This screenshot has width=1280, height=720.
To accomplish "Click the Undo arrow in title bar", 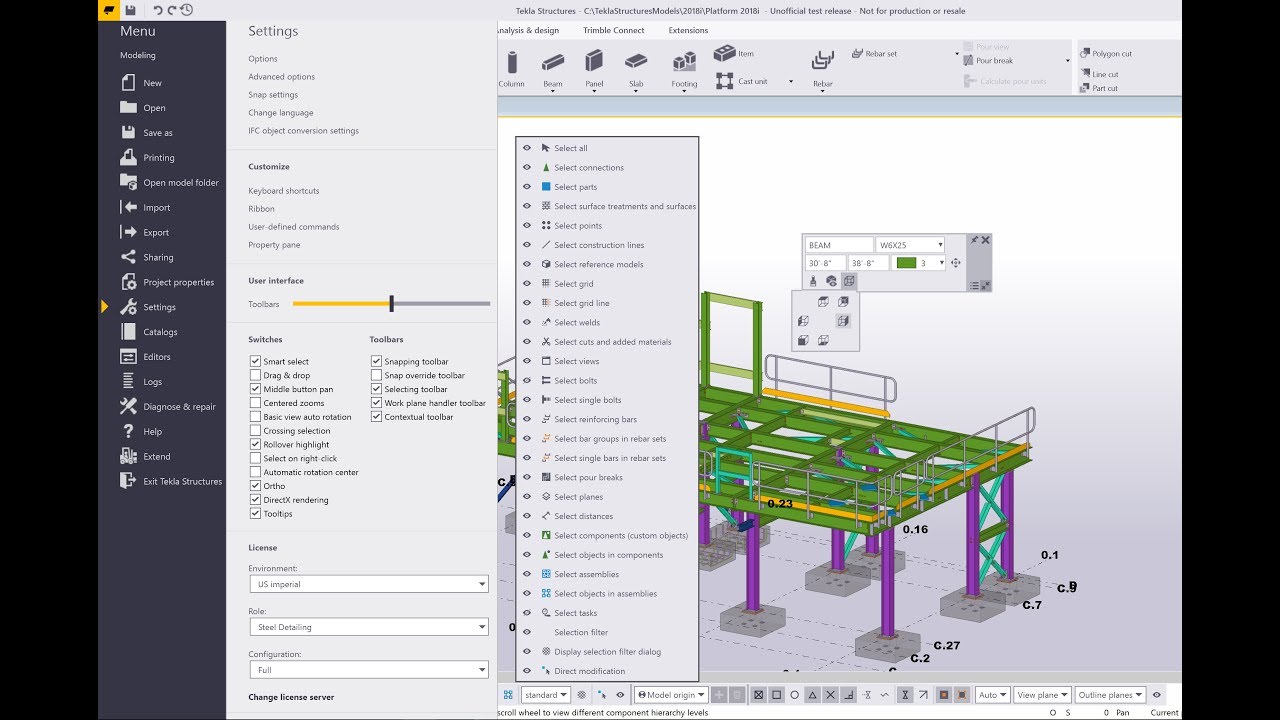I will point(158,10).
